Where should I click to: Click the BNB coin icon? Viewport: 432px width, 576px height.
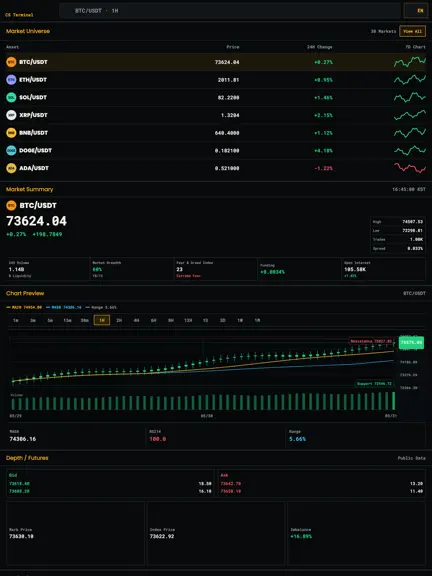click(x=11, y=133)
